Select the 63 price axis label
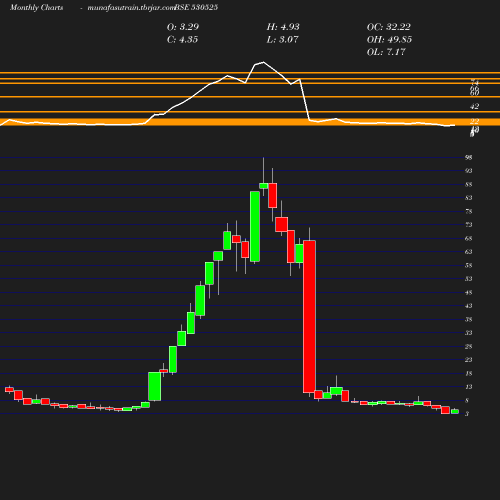This screenshot has width=500, height=500. pyautogui.click(x=469, y=252)
